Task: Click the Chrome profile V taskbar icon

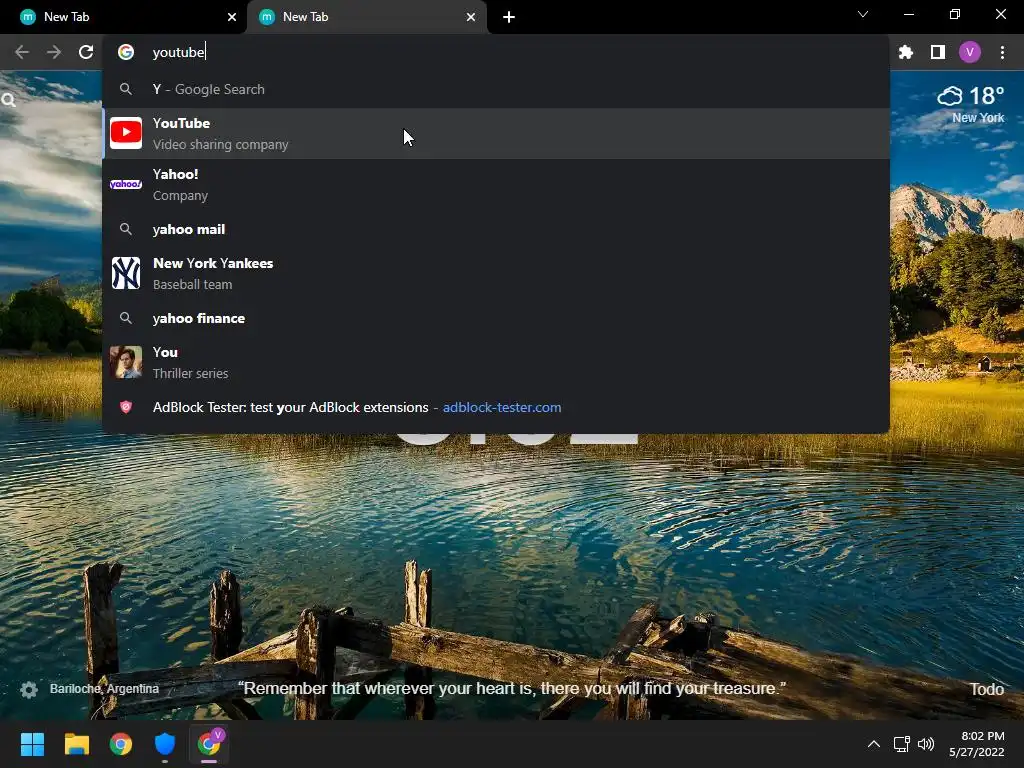Action: [210, 744]
